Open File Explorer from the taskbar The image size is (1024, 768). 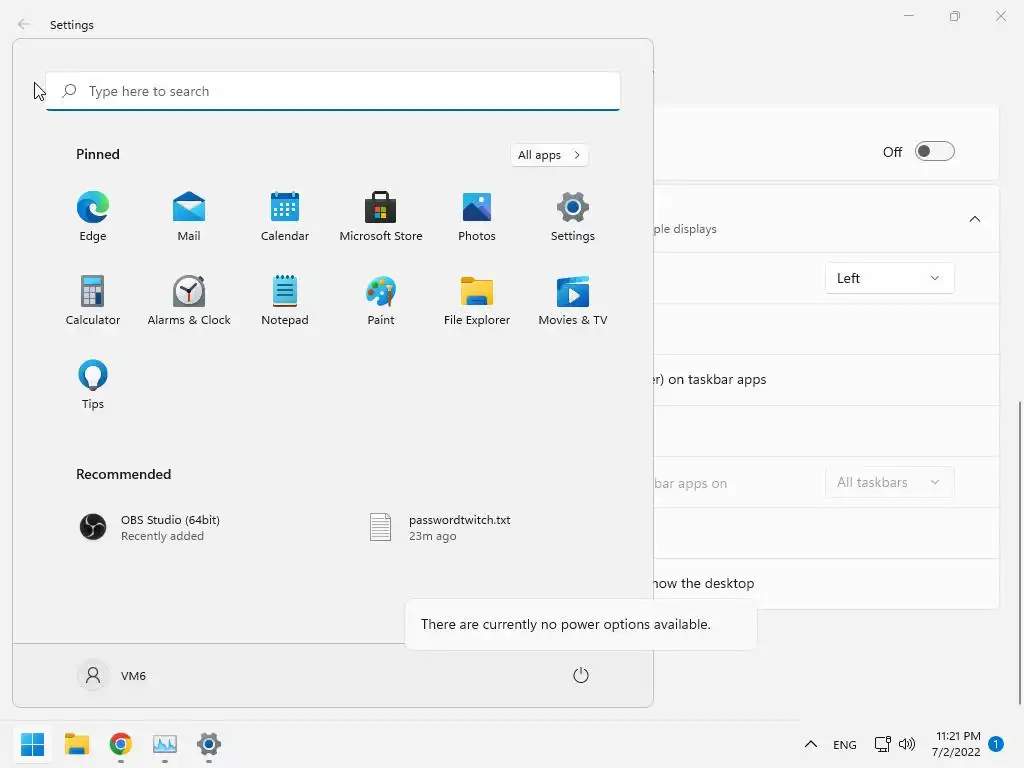click(x=76, y=744)
